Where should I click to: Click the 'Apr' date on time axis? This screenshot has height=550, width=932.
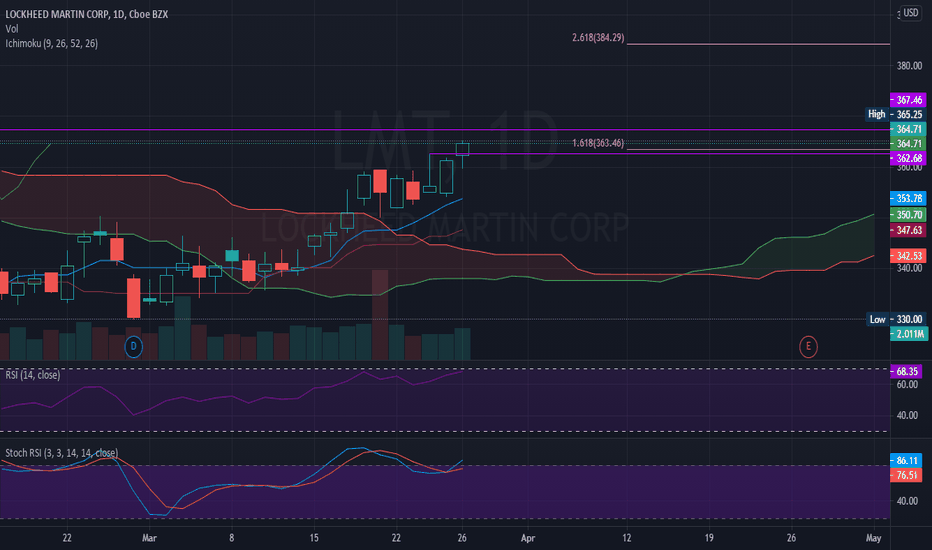528,538
